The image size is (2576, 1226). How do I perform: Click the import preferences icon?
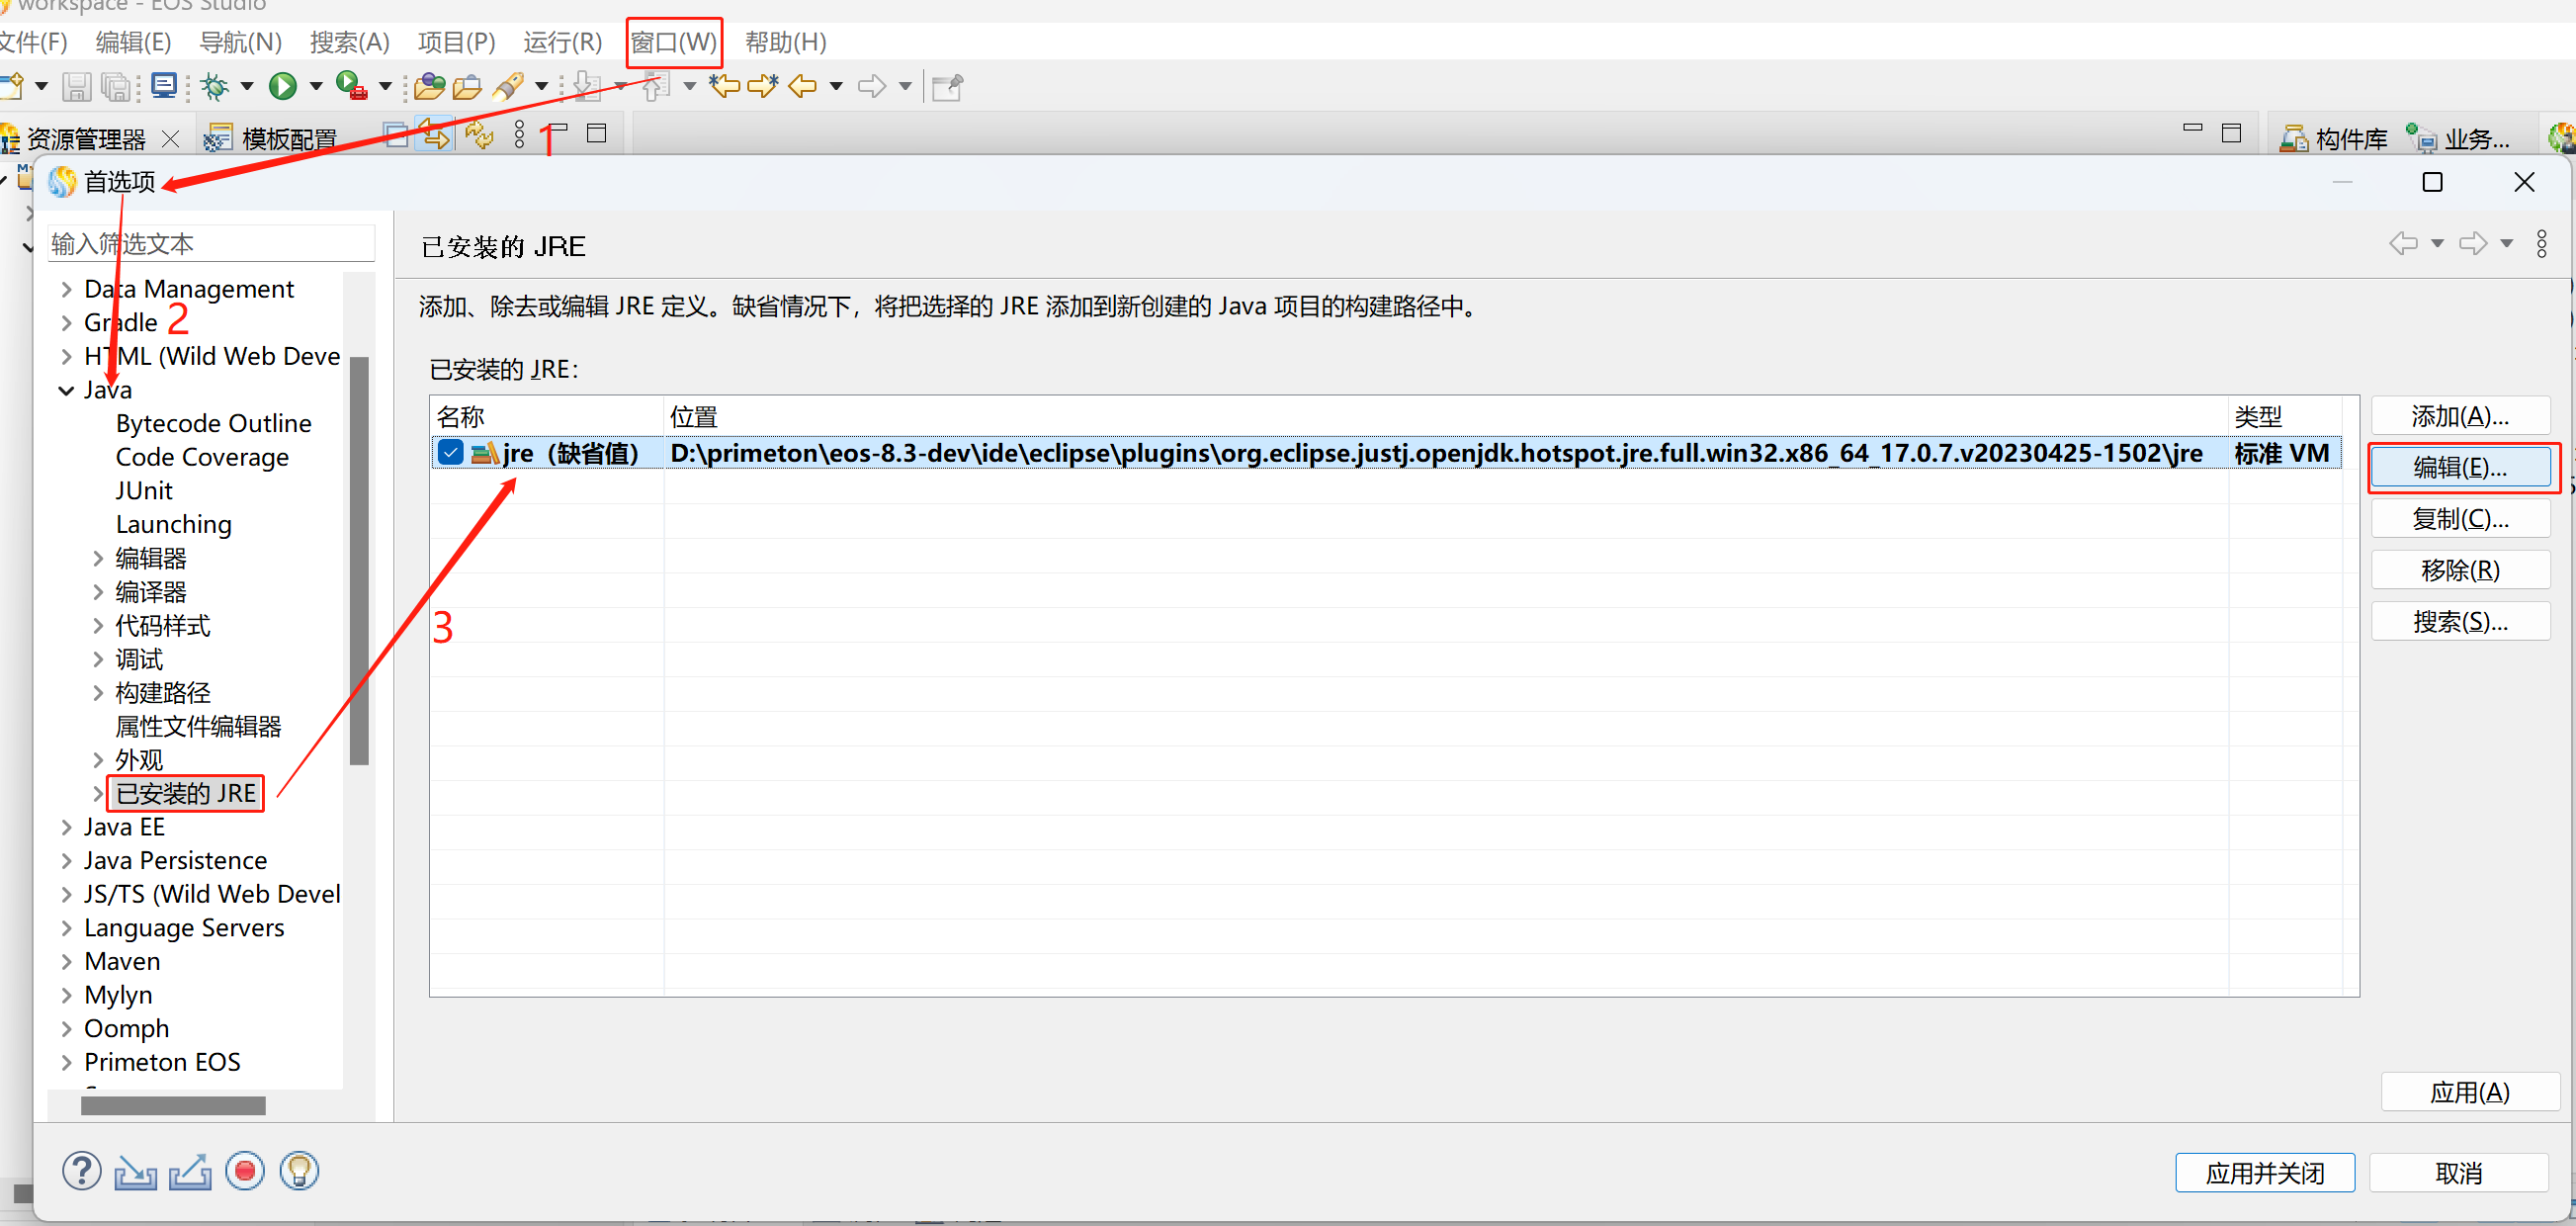click(x=135, y=1171)
